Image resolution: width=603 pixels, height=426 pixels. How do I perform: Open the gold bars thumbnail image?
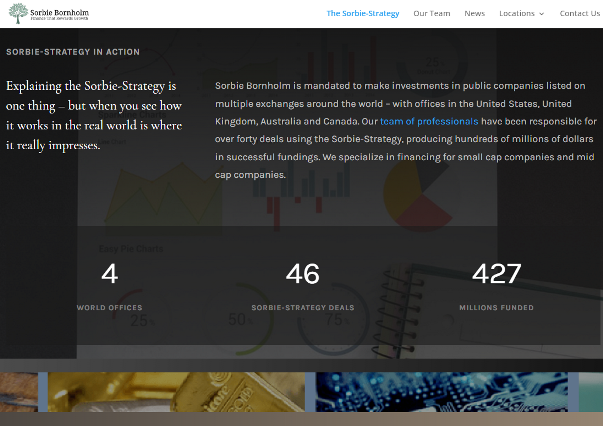pyautogui.click(x=176, y=392)
